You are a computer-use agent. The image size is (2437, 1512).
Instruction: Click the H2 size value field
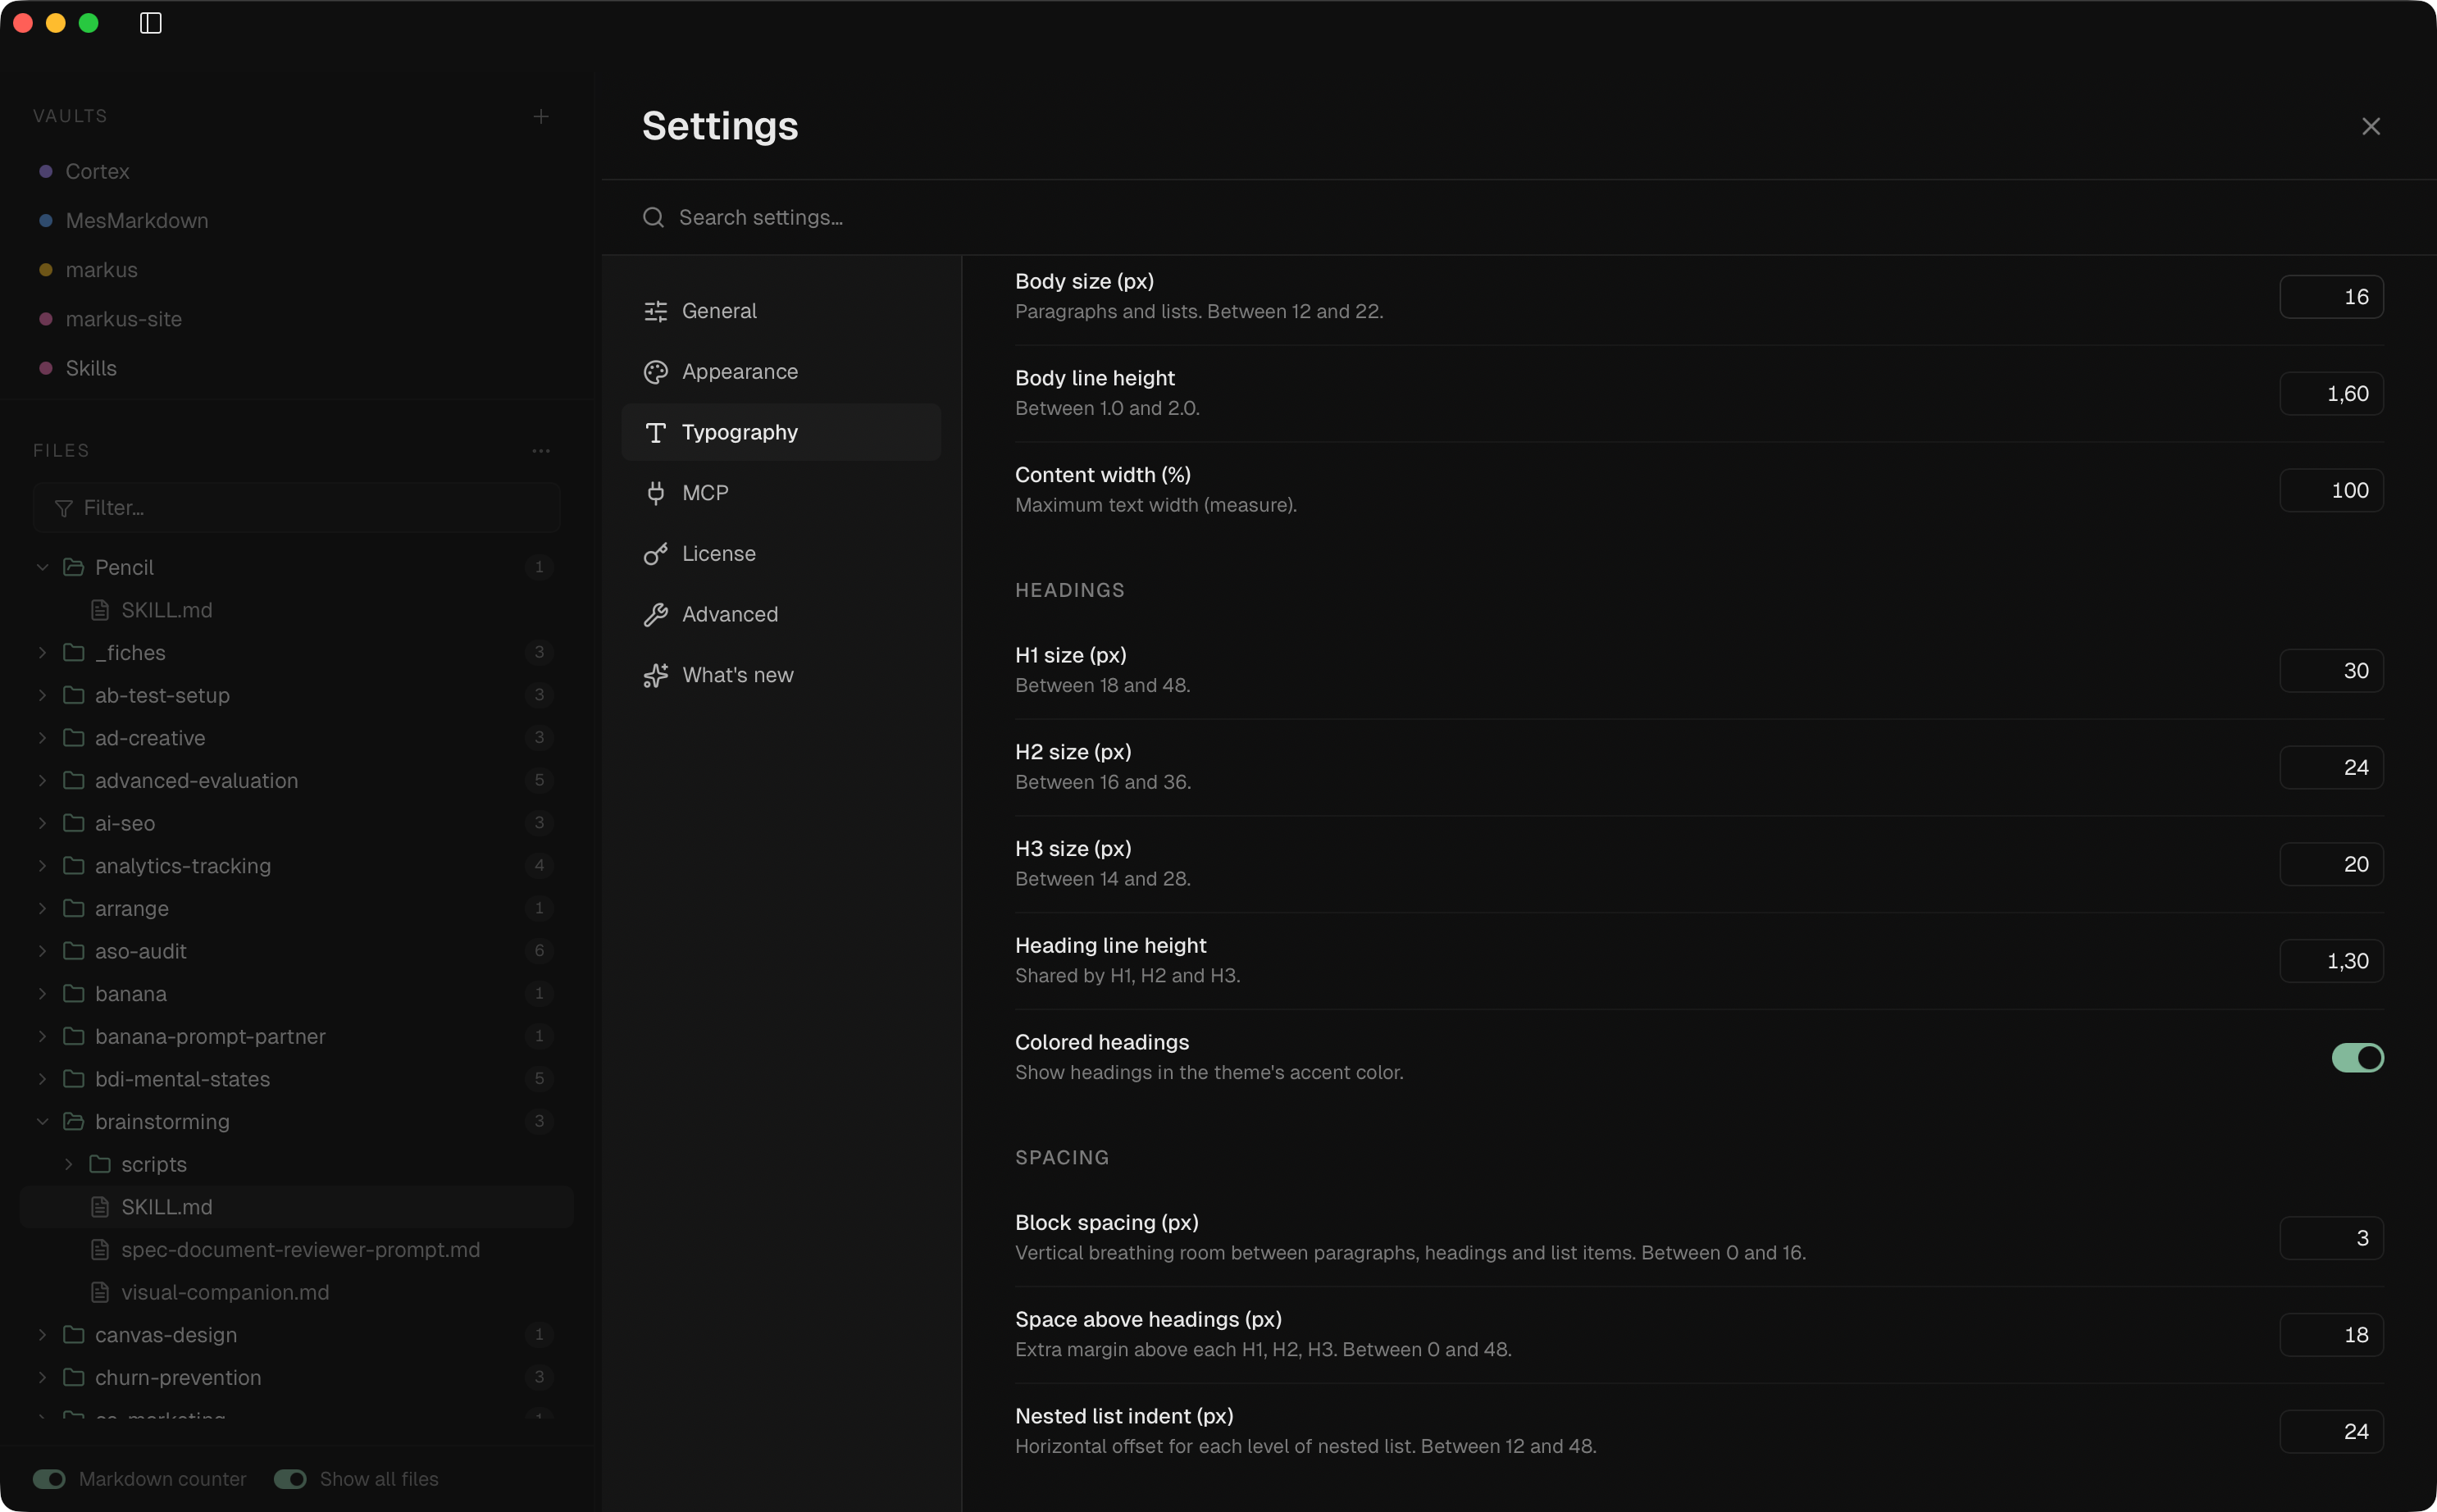tap(2331, 767)
